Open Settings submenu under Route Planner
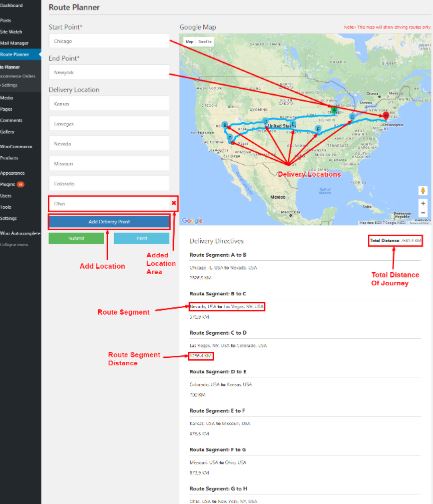This screenshot has width=433, height=504. 9,85
